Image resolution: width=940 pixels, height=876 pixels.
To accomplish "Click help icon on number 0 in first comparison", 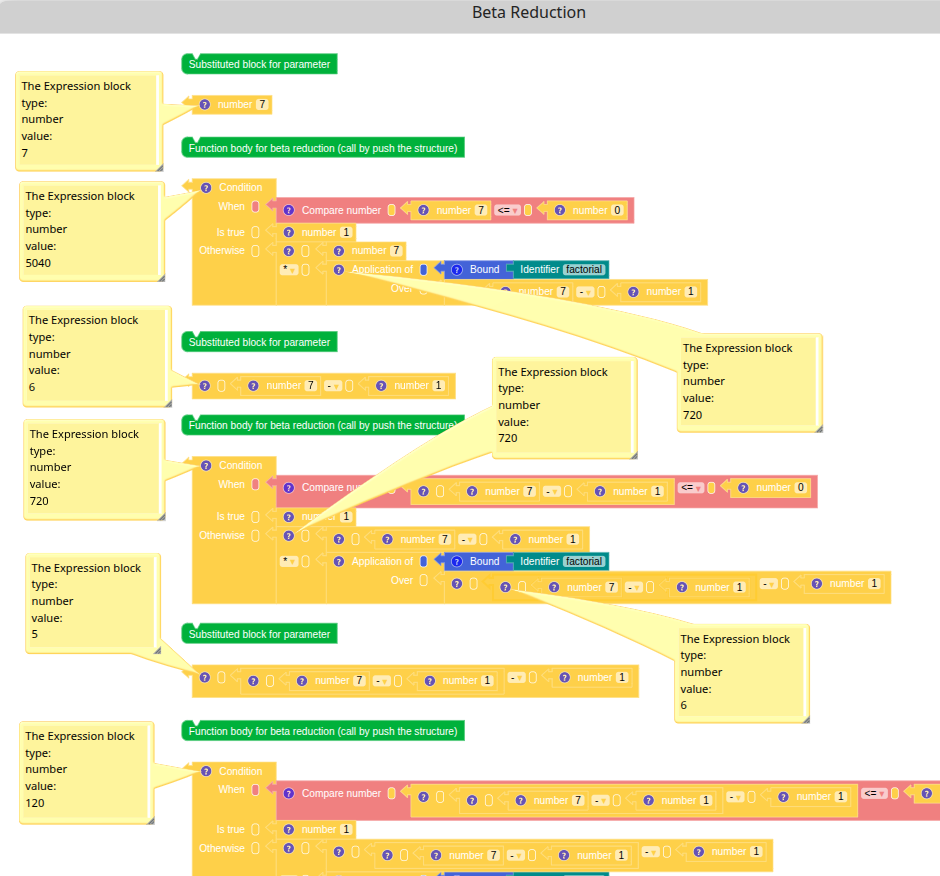I will (x=559, y=210).
